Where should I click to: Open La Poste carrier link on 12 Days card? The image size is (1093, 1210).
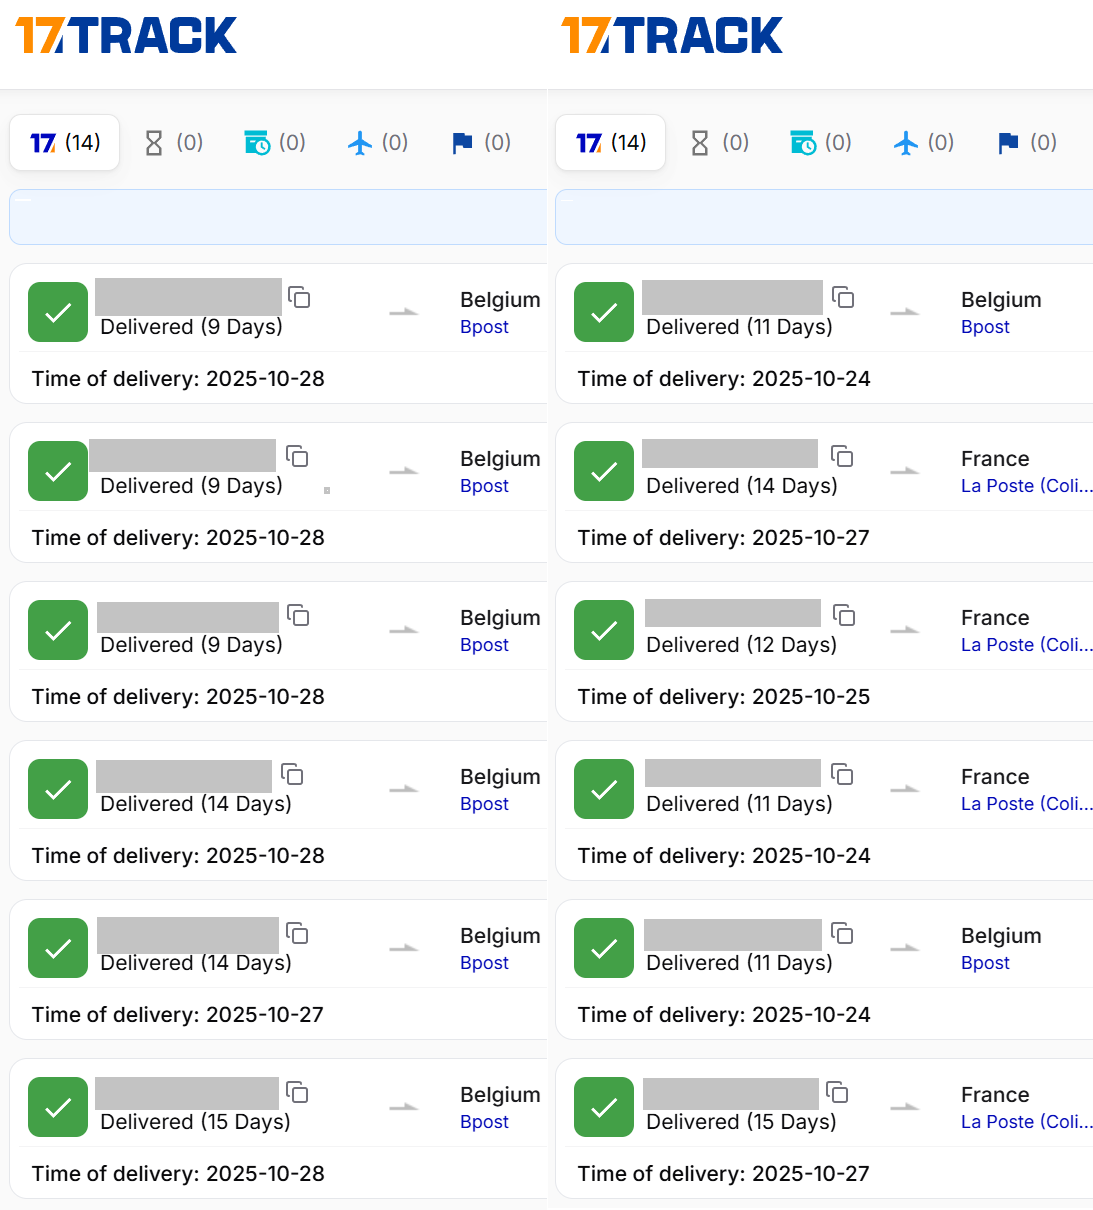click(1025, 645)
